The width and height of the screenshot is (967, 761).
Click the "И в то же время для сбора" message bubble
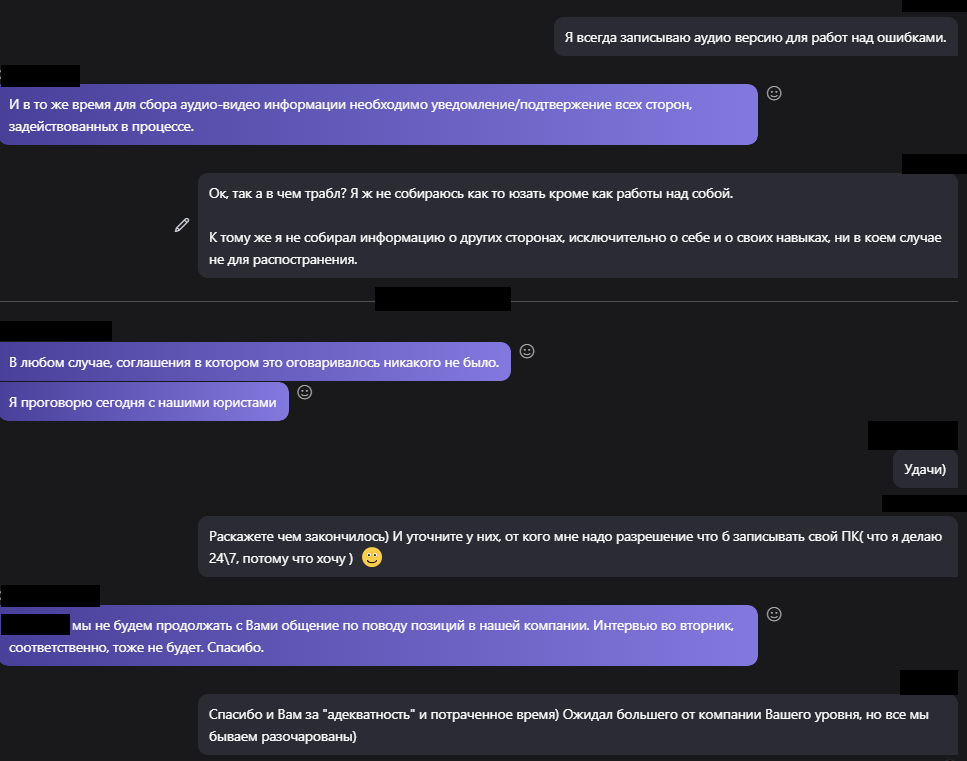[x=378, y=115]
